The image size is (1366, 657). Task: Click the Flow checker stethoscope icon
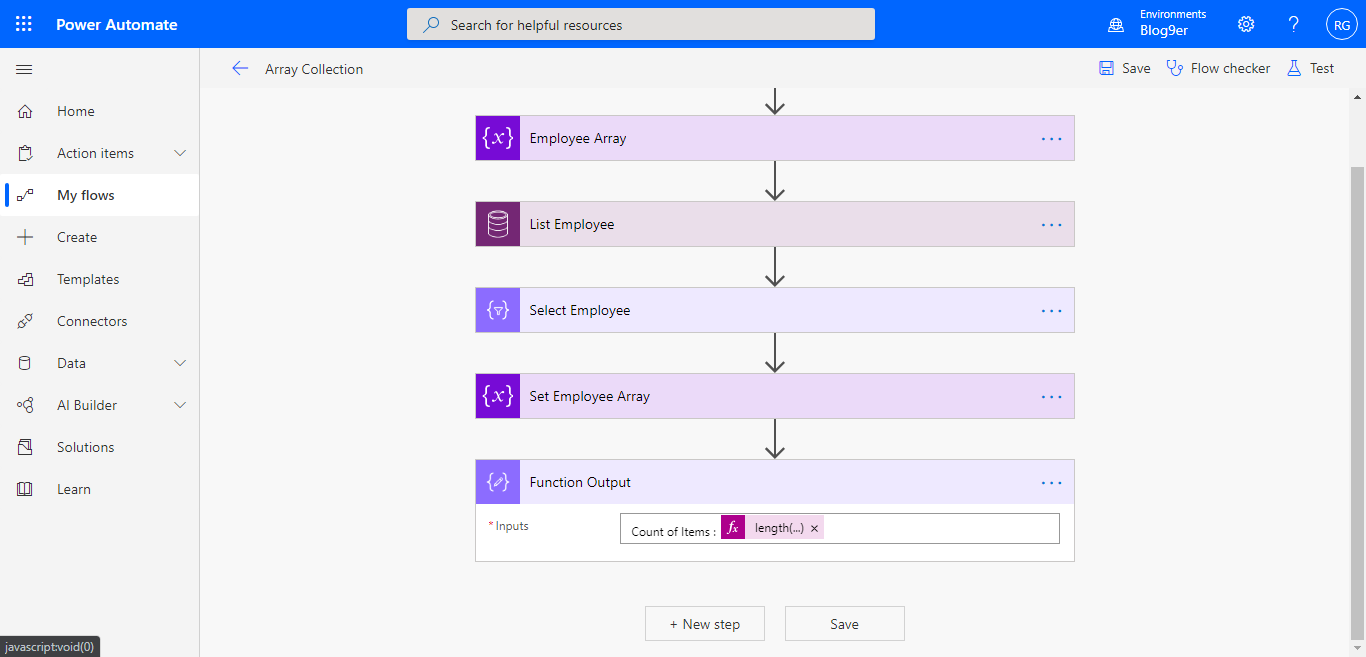pos(1175,68)
